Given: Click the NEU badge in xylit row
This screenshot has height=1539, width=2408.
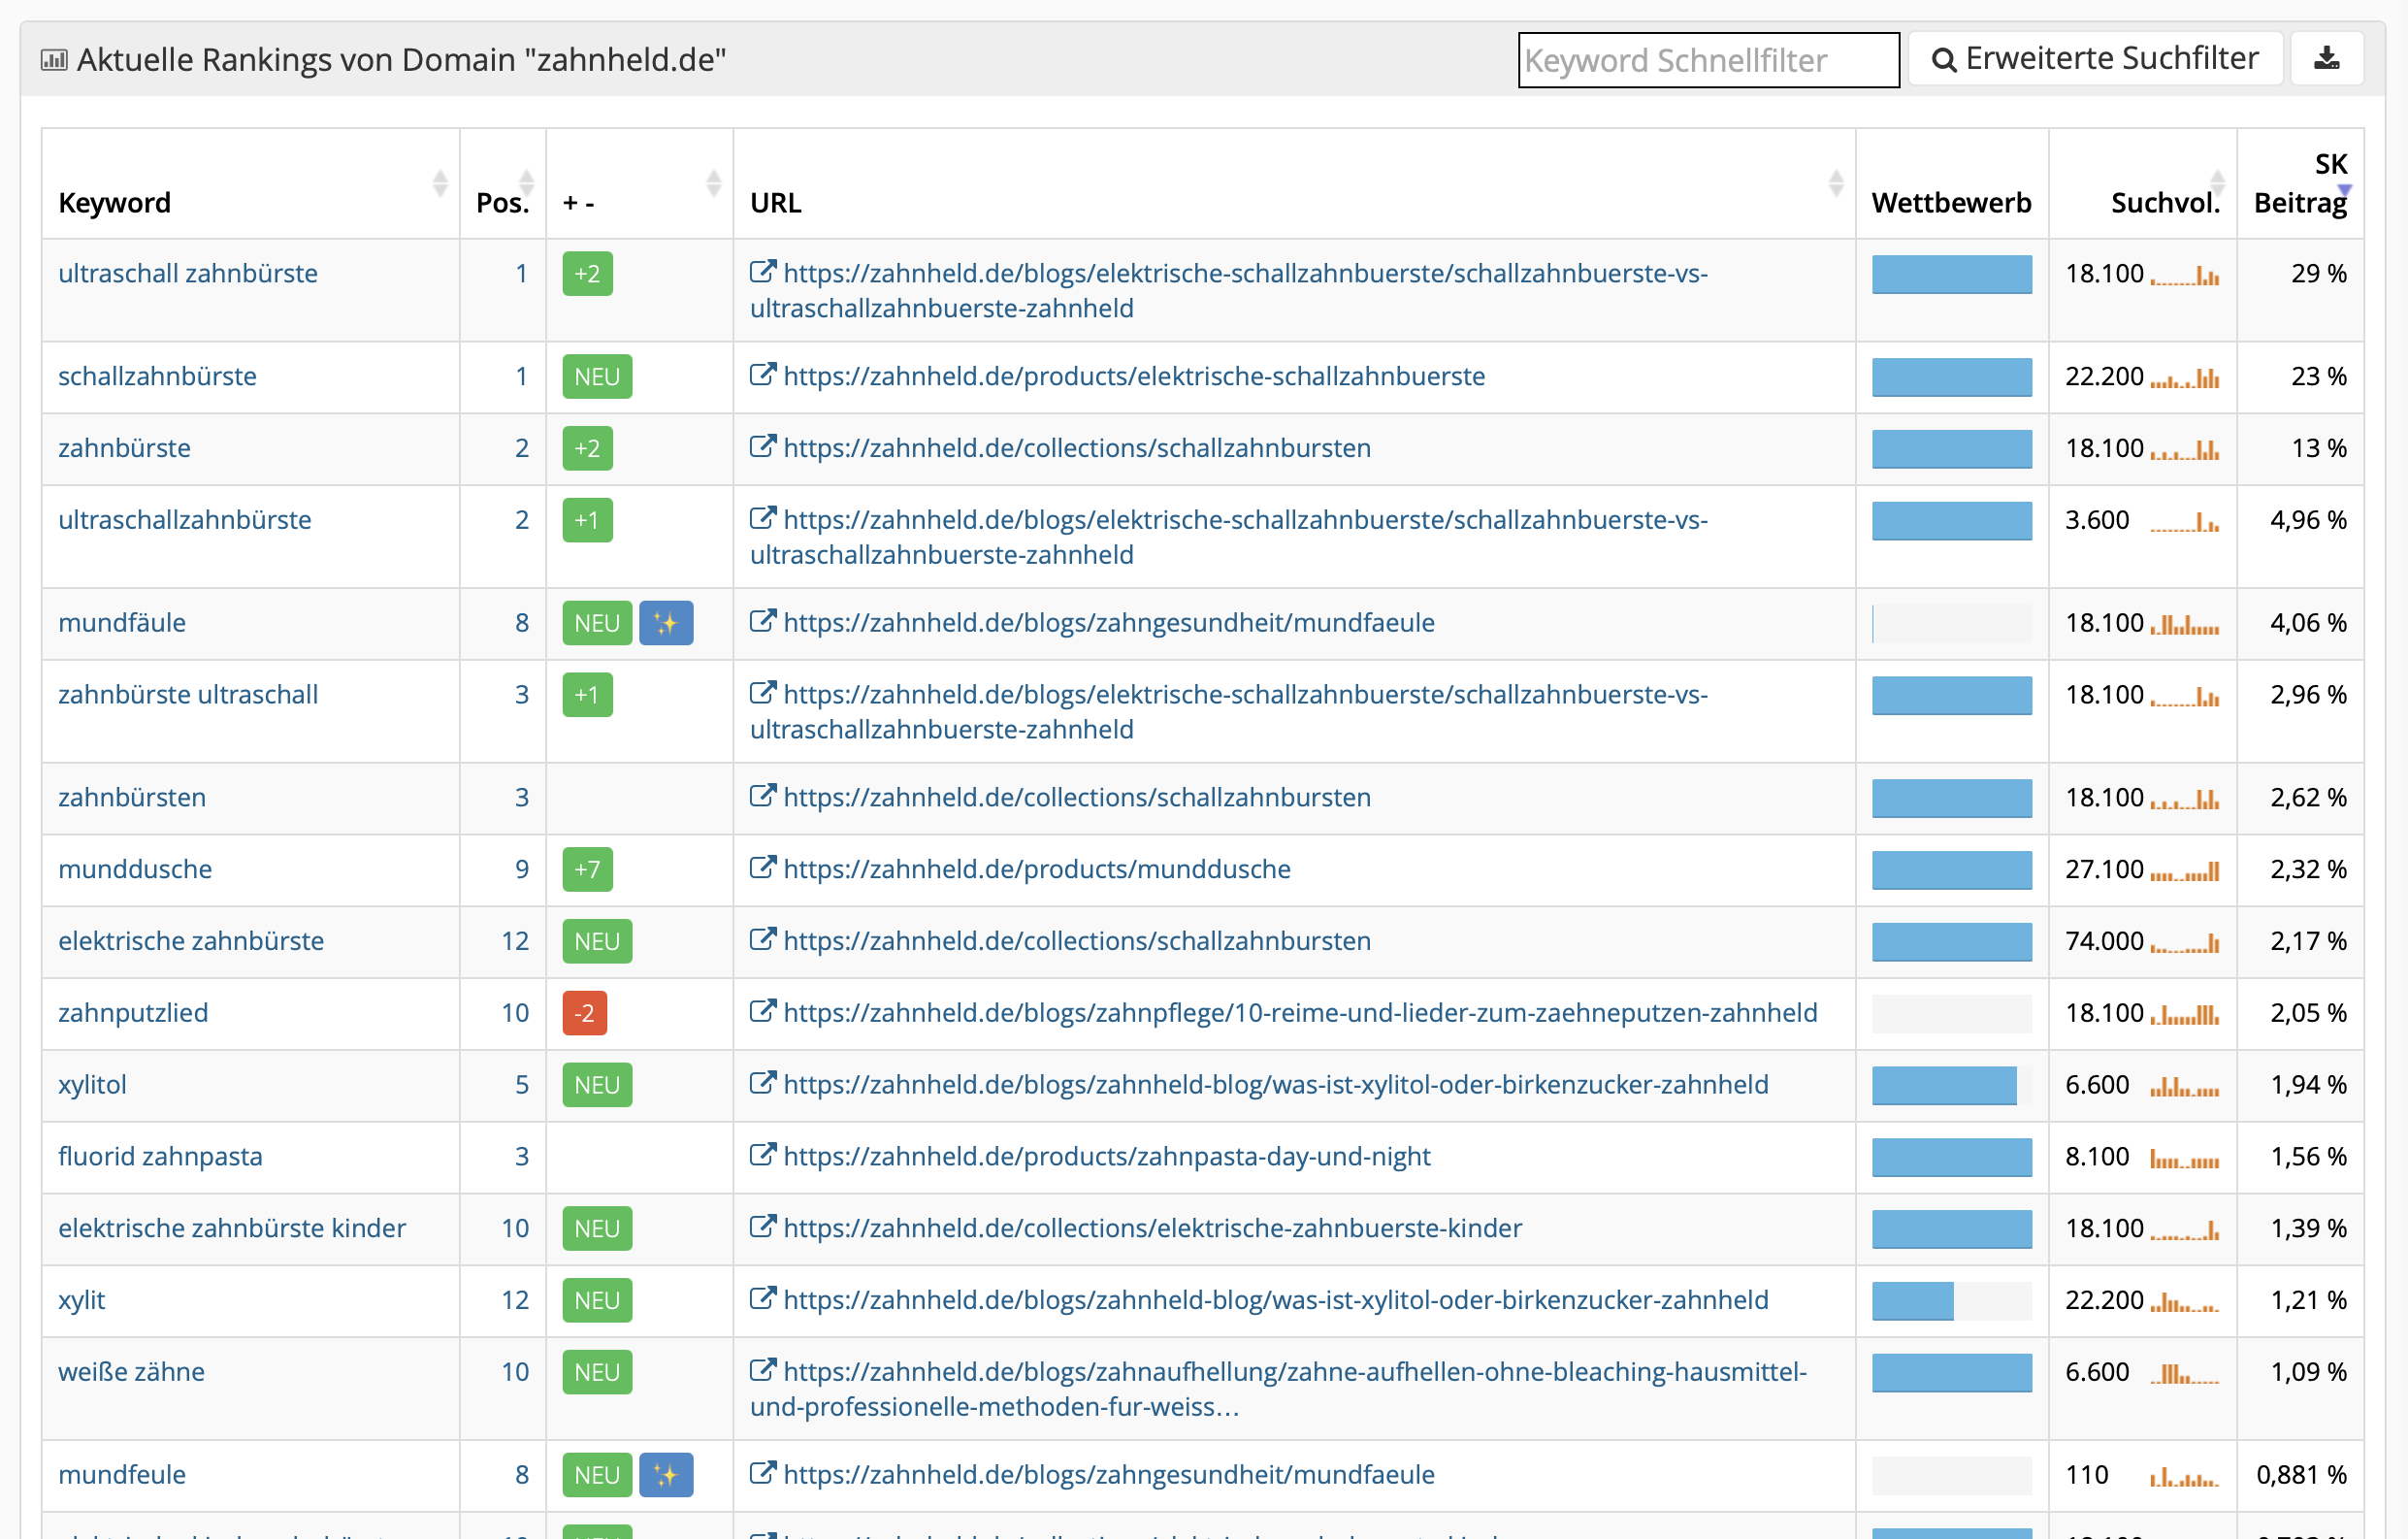Looking at the screenshot, I should [x=597, y=1300].
